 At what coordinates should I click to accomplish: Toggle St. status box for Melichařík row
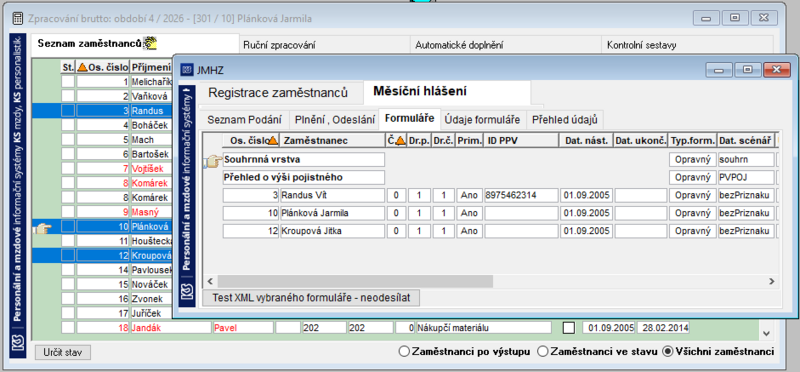68,82
